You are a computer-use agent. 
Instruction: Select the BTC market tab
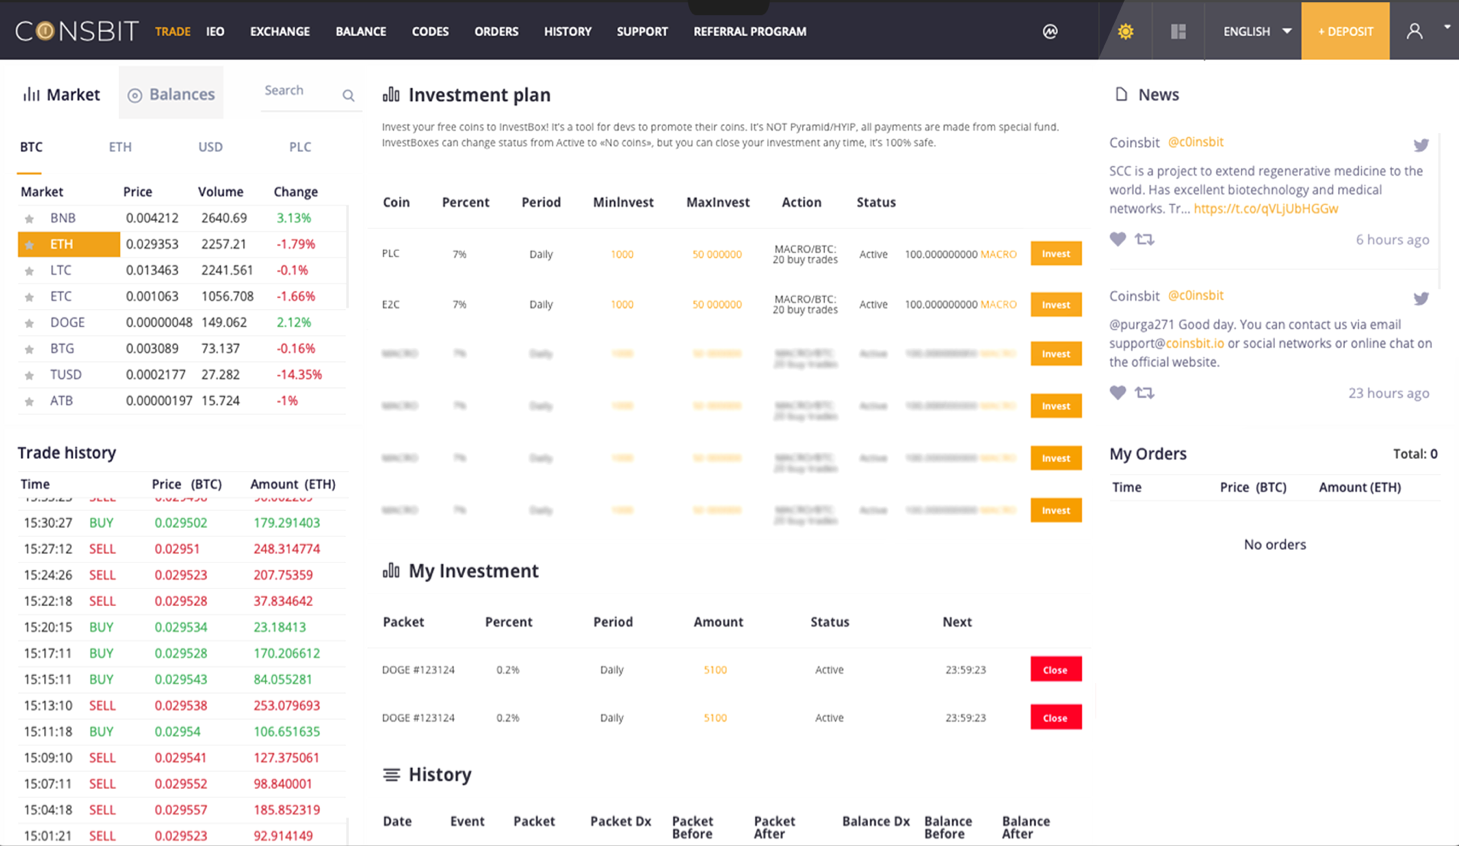click(31, 147)
